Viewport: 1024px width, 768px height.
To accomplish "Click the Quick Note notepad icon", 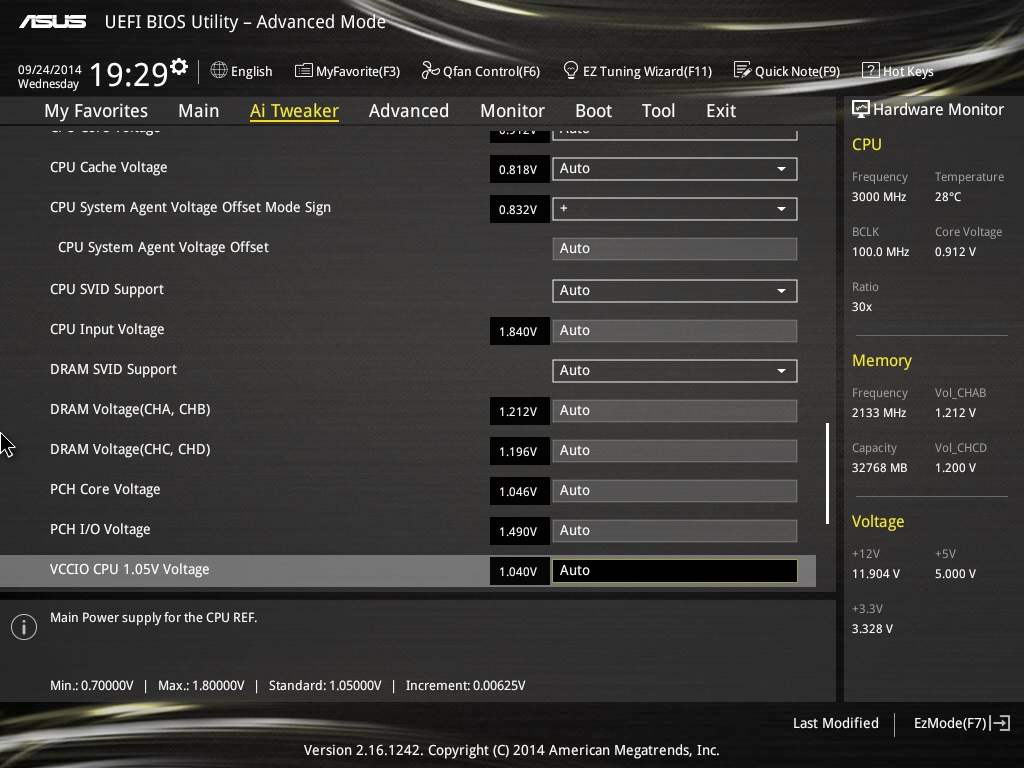I will 742,70.
